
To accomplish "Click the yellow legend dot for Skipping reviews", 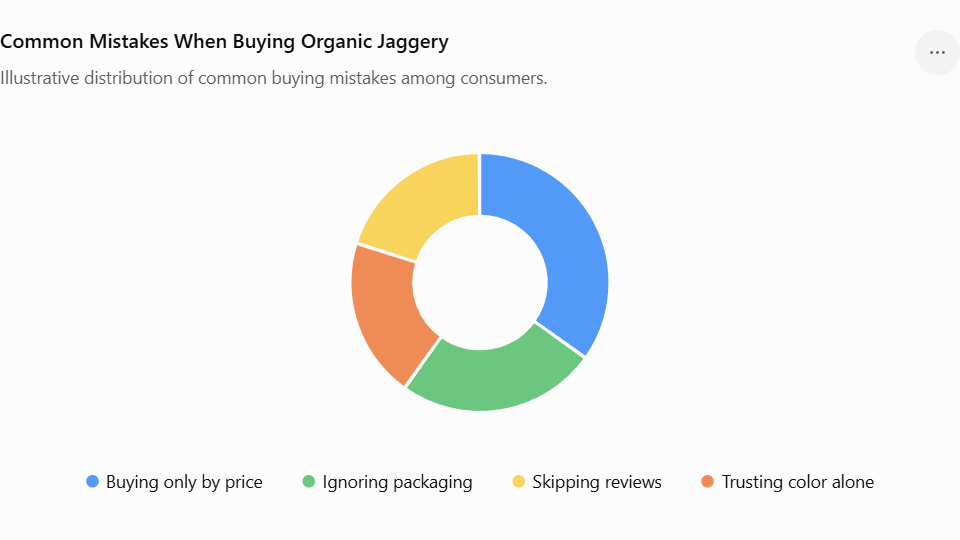I will pos(519,481).
